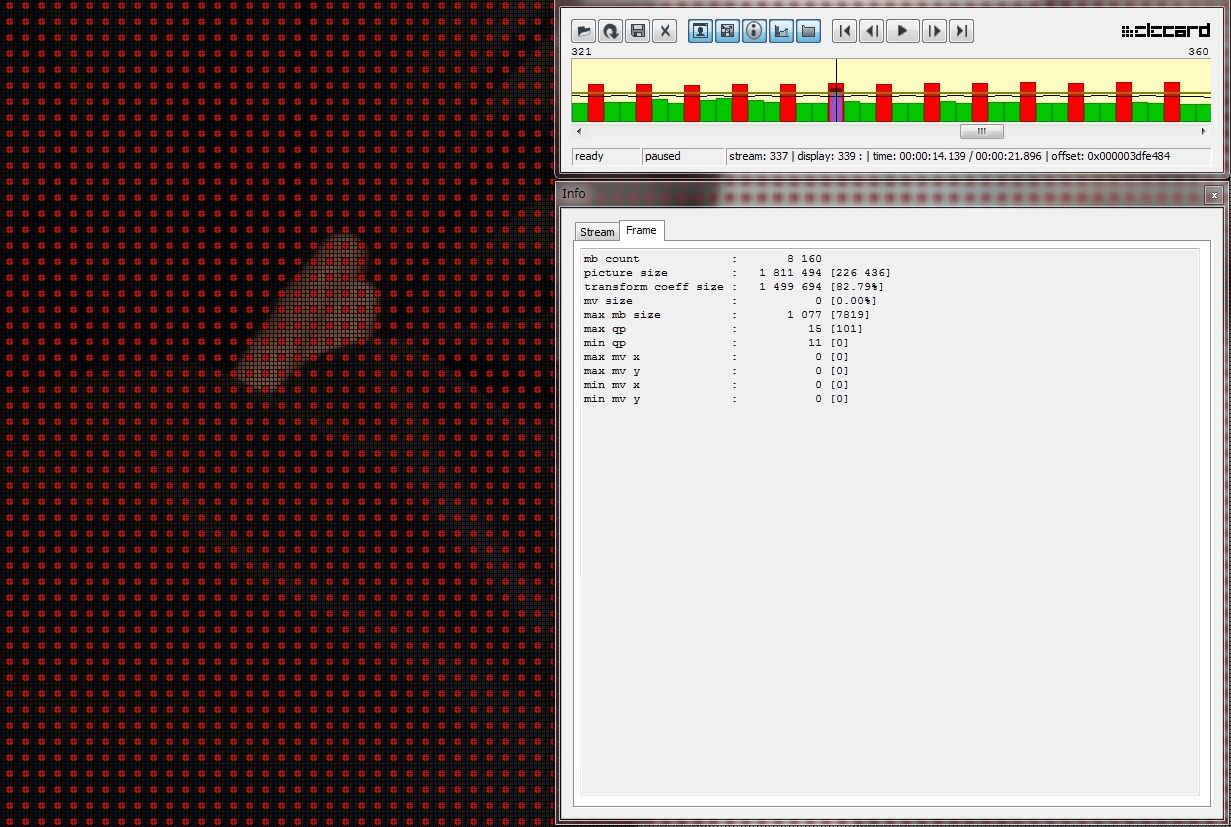Toggle the picture view panel button

tap(701, 31)
